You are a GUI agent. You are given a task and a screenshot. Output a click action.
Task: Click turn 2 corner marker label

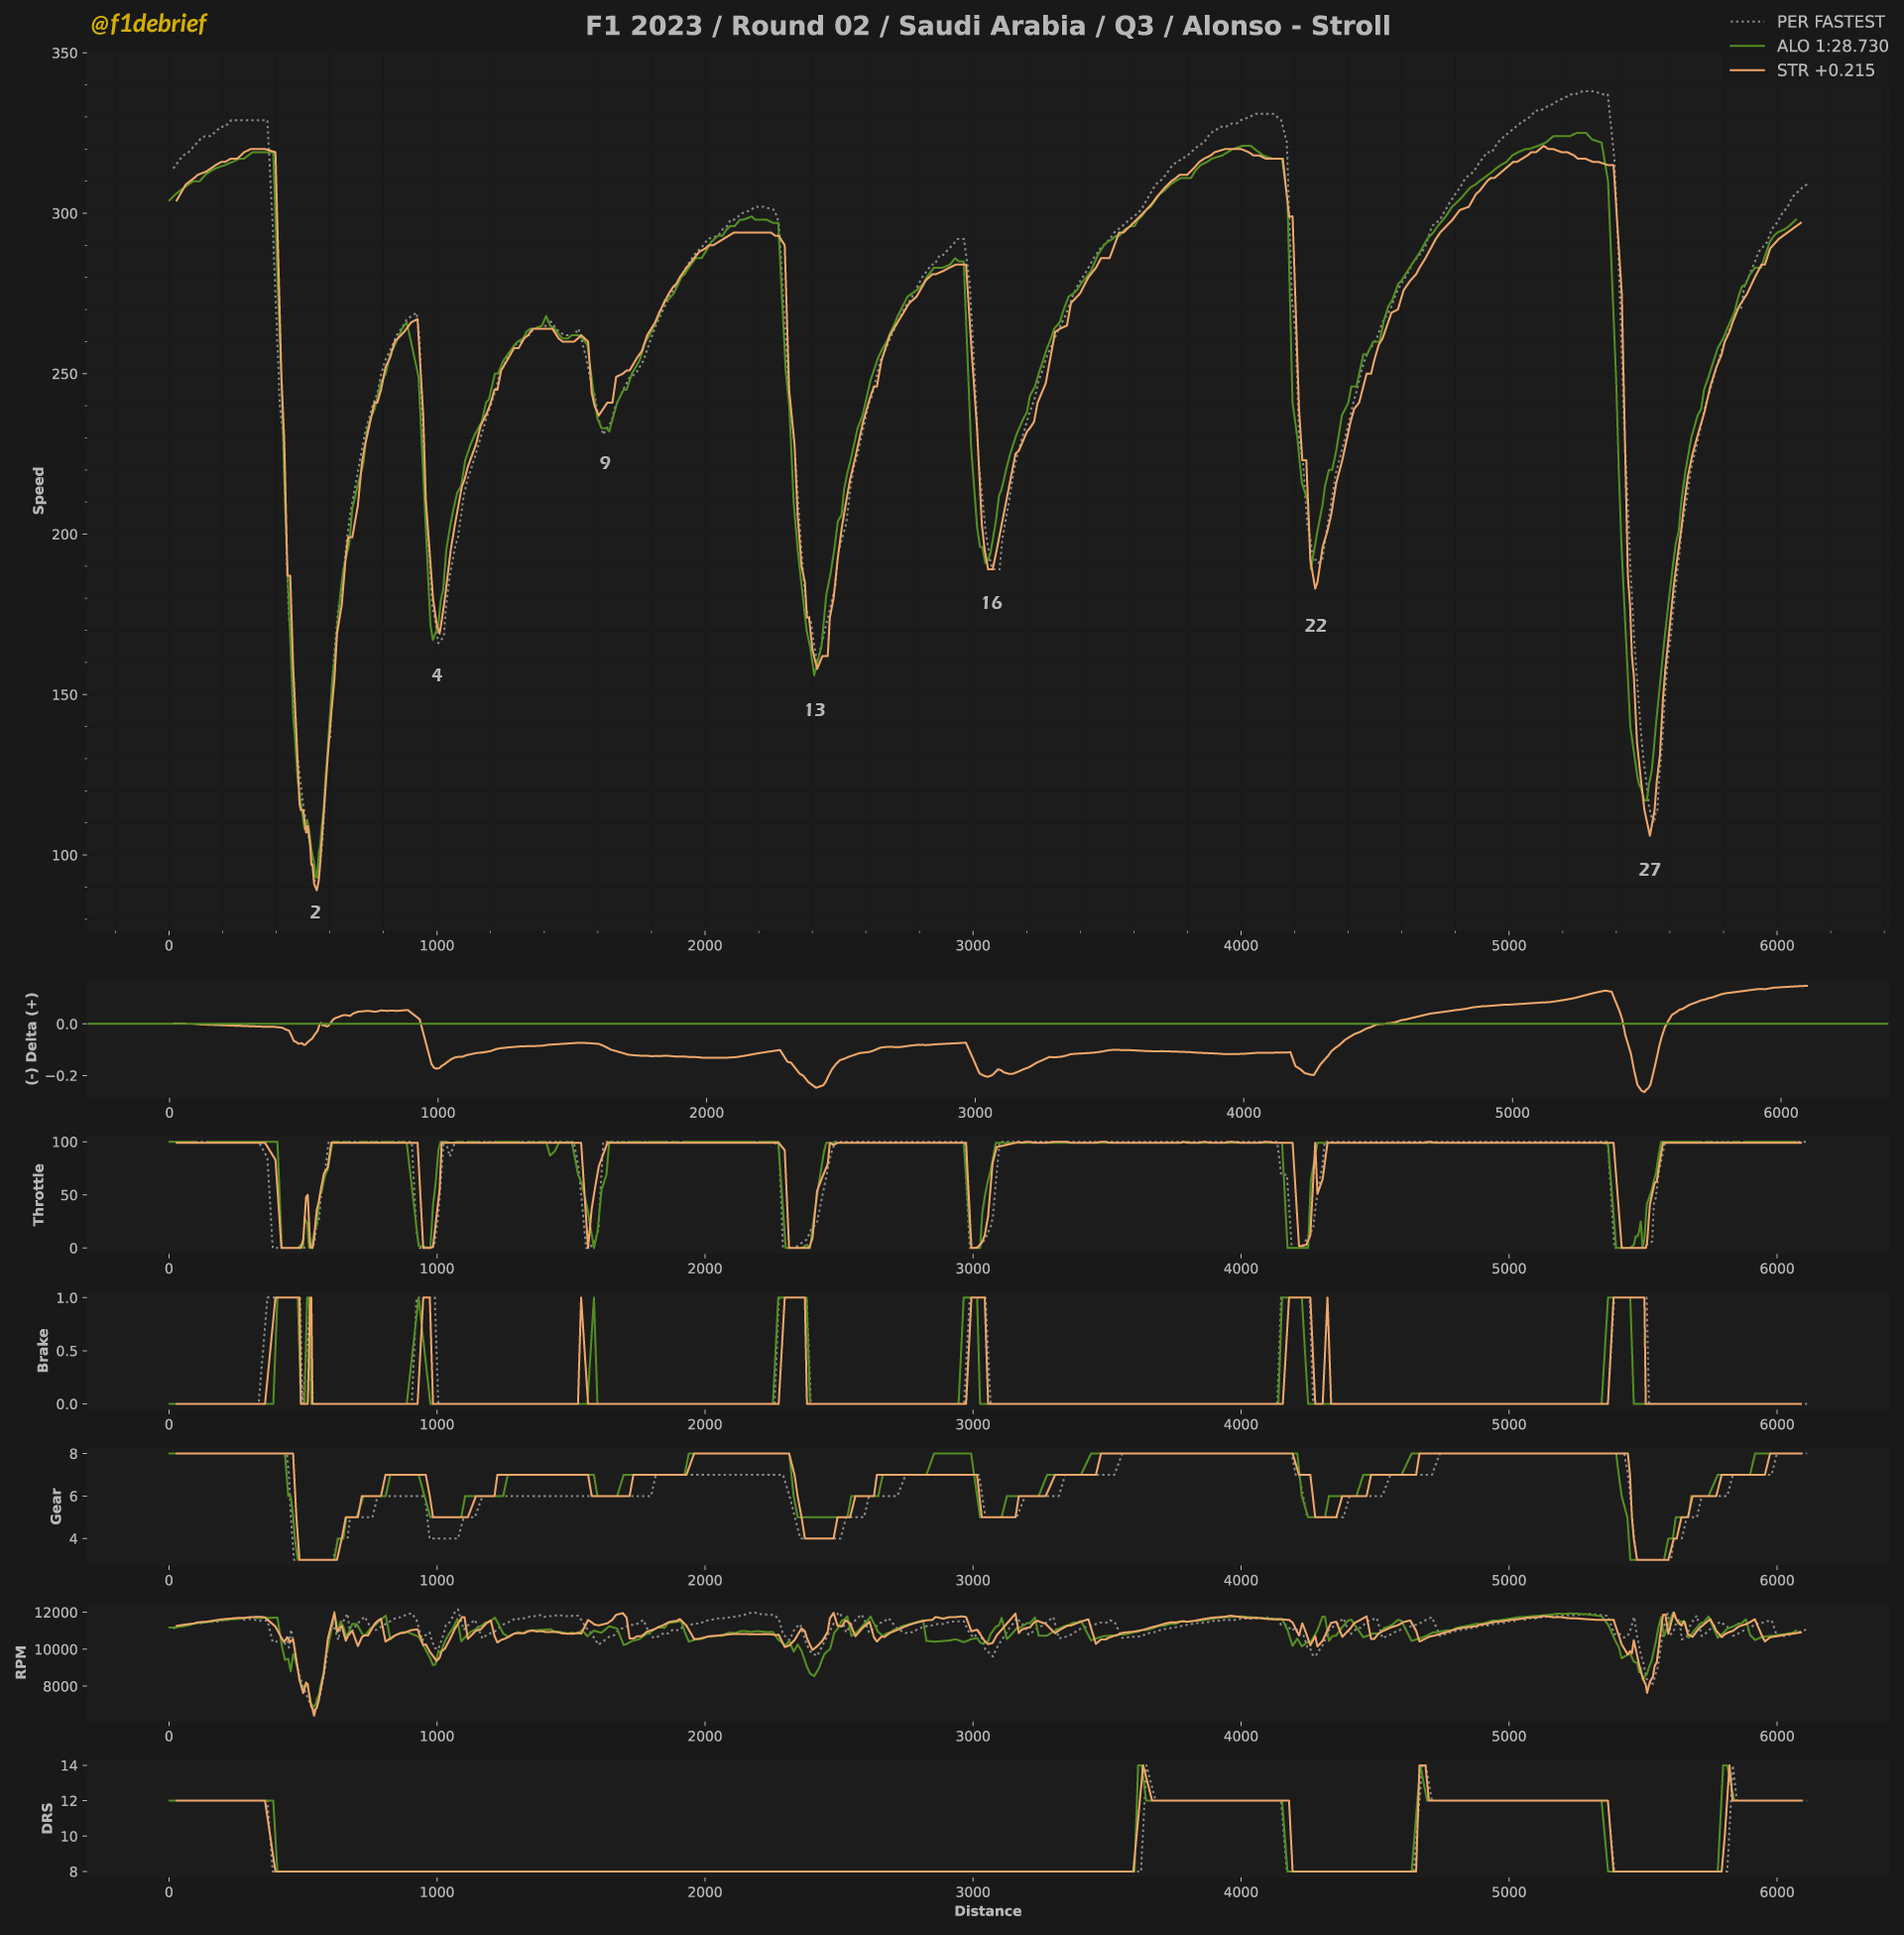point(315,912)
